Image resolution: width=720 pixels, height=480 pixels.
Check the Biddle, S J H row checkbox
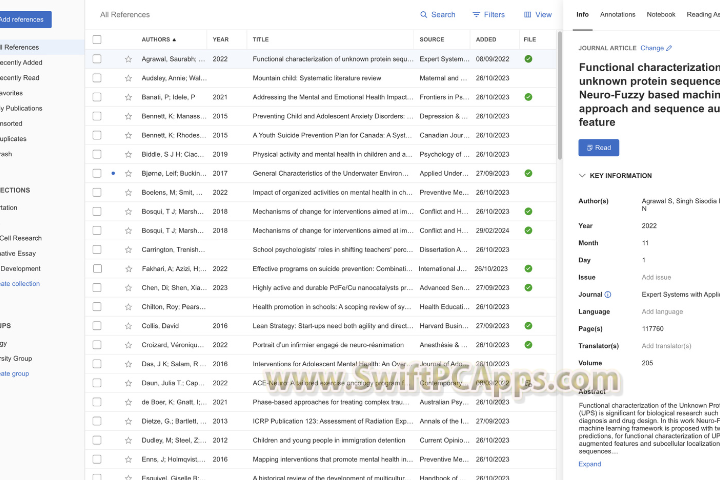point(97,154)
